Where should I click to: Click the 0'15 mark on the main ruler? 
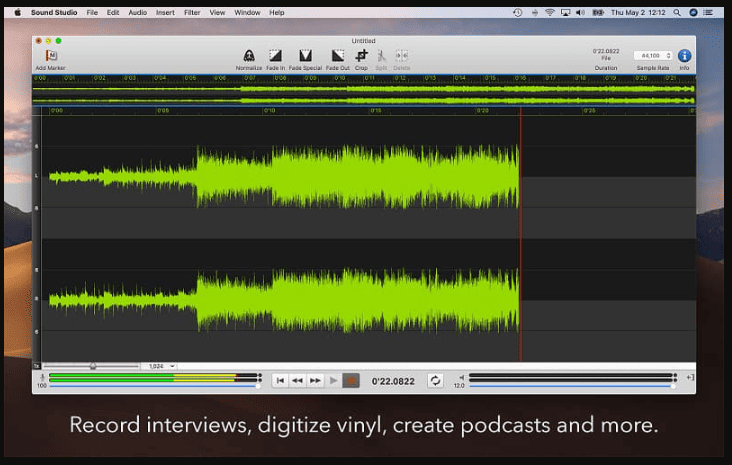376,111
